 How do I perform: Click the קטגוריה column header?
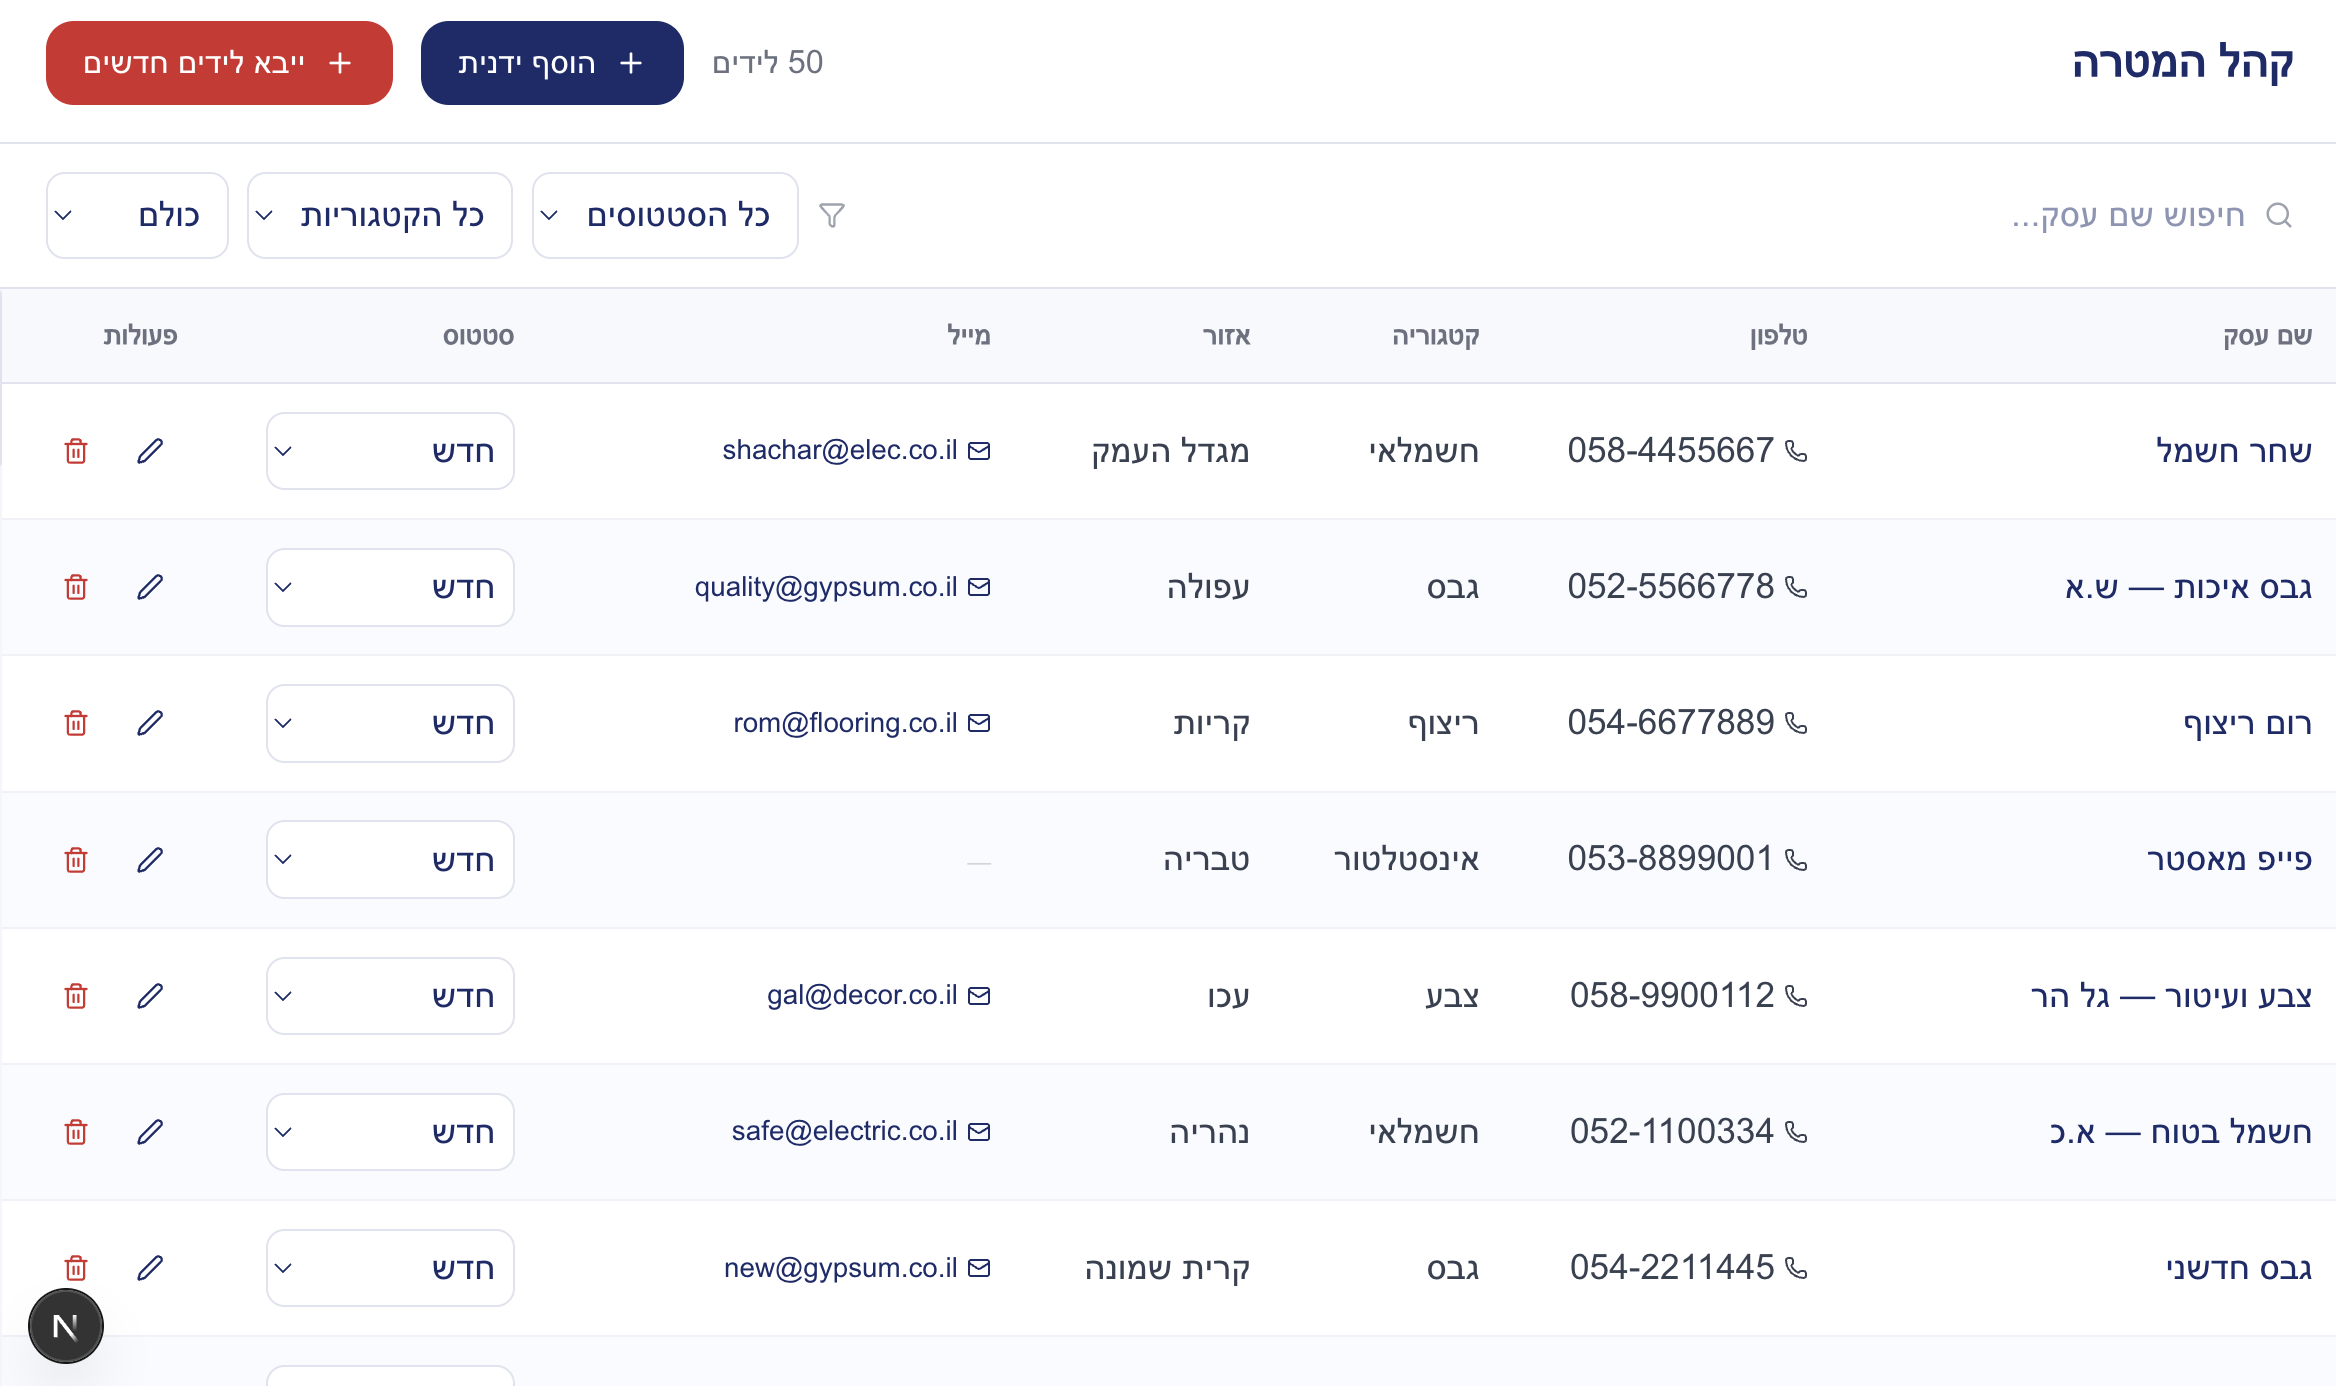1435,336
